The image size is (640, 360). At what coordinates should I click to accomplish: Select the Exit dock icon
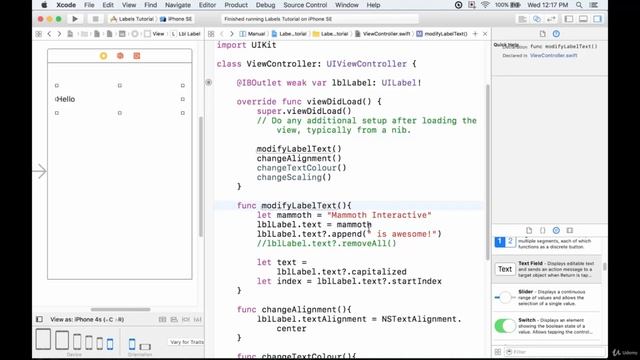click(x=137, y=56)
